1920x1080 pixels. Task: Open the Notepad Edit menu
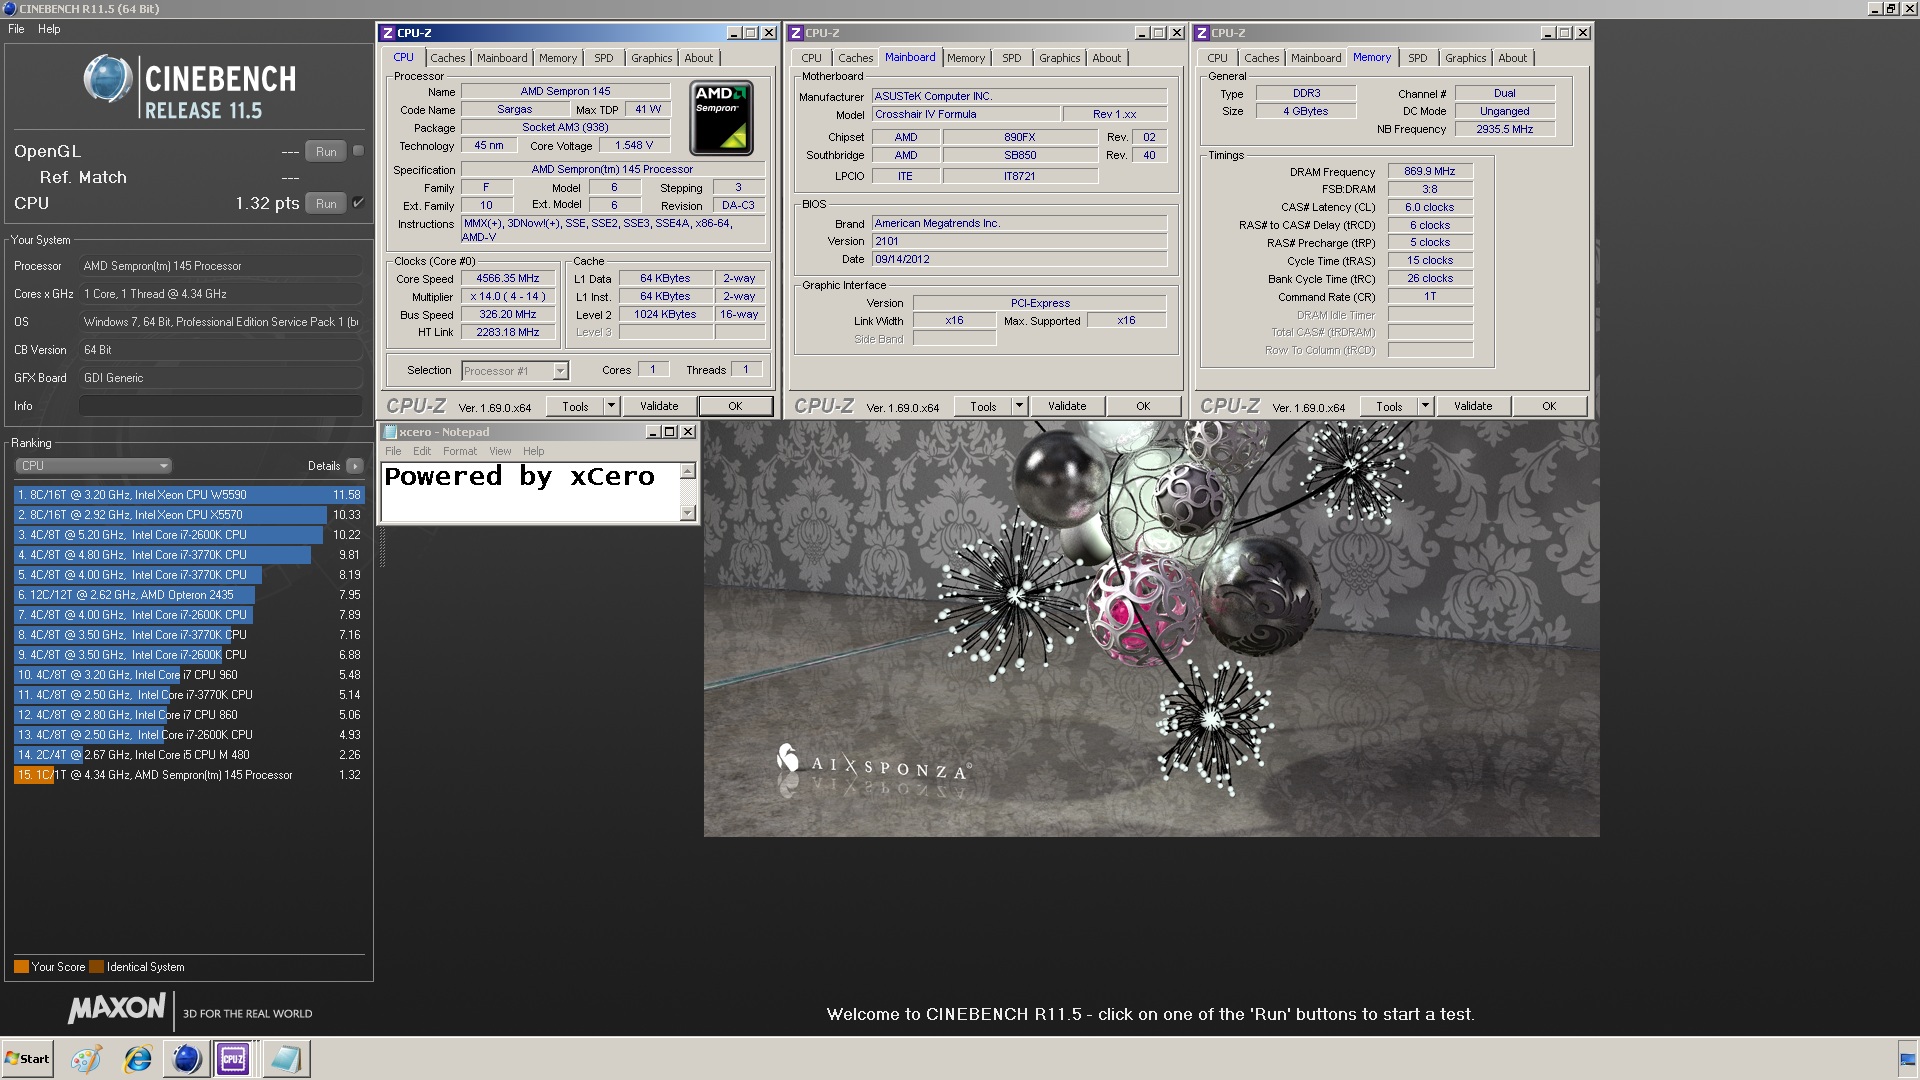(x=422, y=451)
